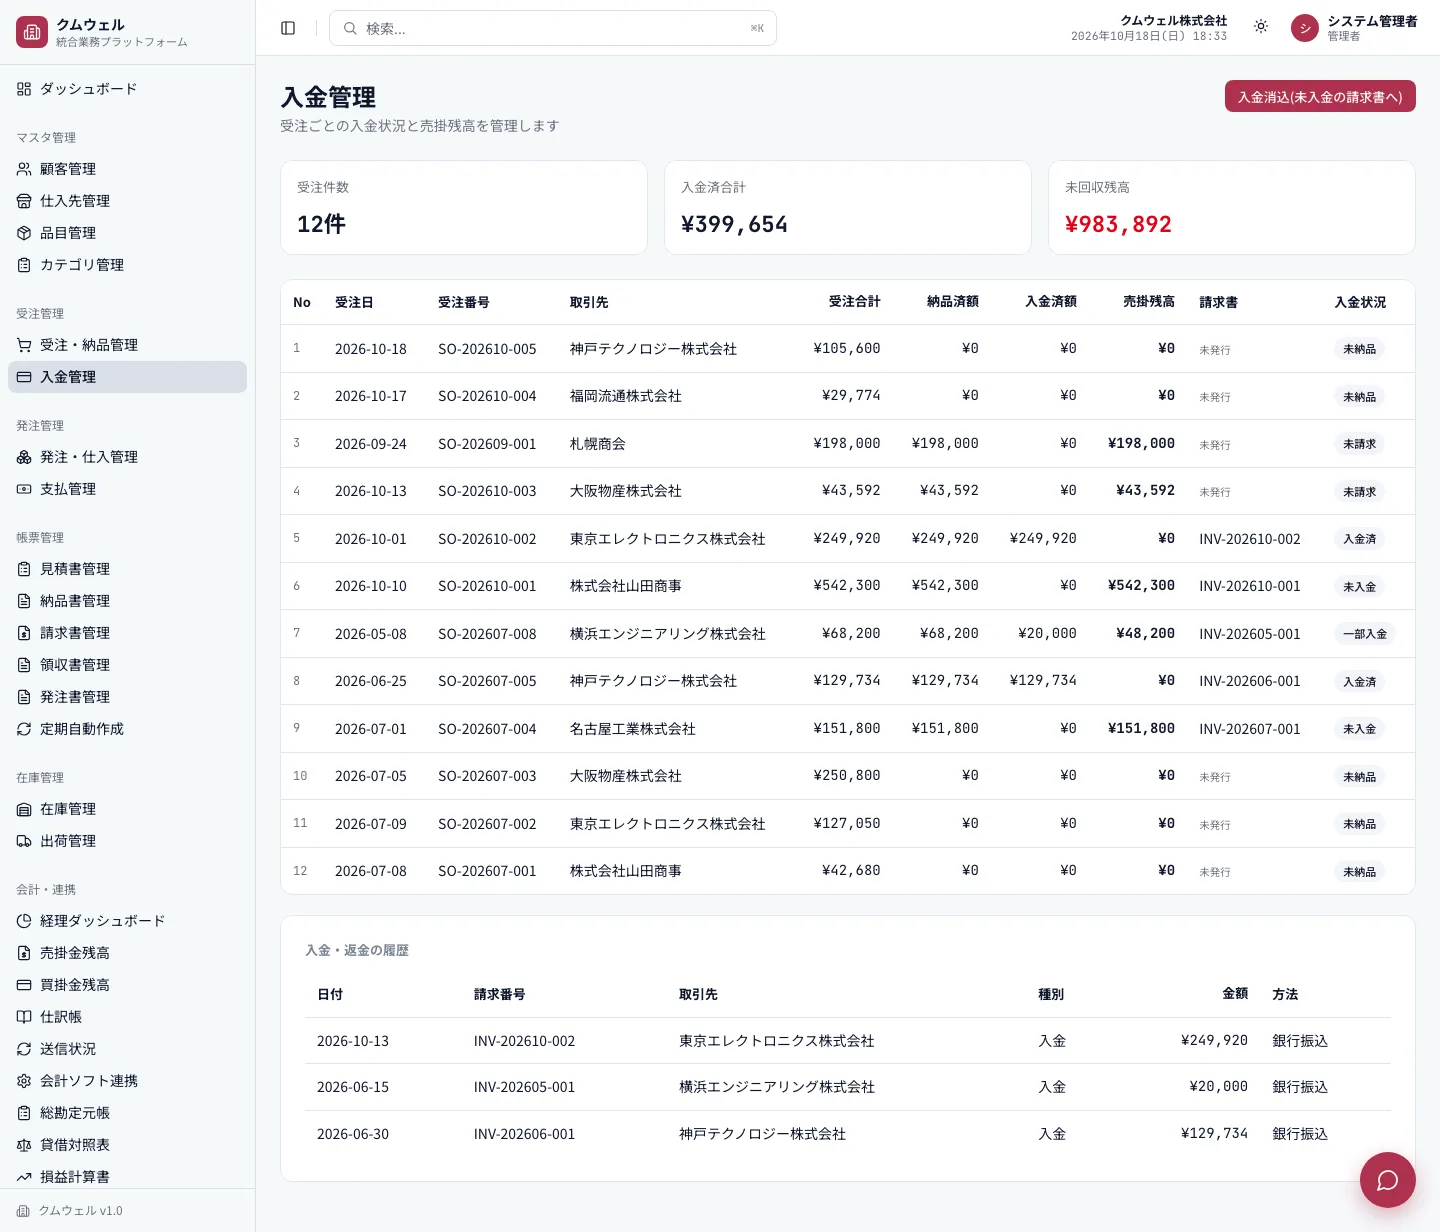Select order number SO-202607-008
This screenshot has height=1232, width=1440.
click(487, 634)
